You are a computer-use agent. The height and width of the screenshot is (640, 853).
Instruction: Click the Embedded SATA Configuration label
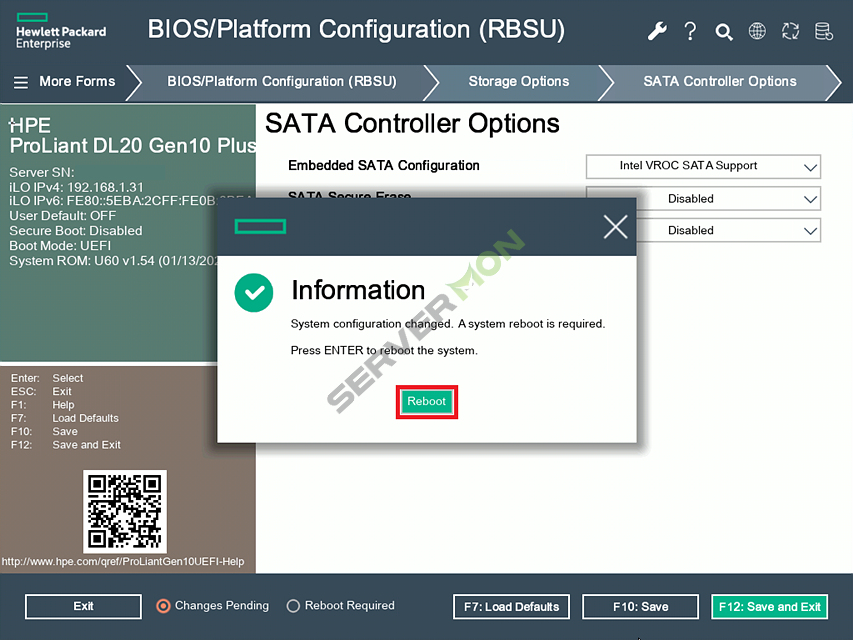384,165
